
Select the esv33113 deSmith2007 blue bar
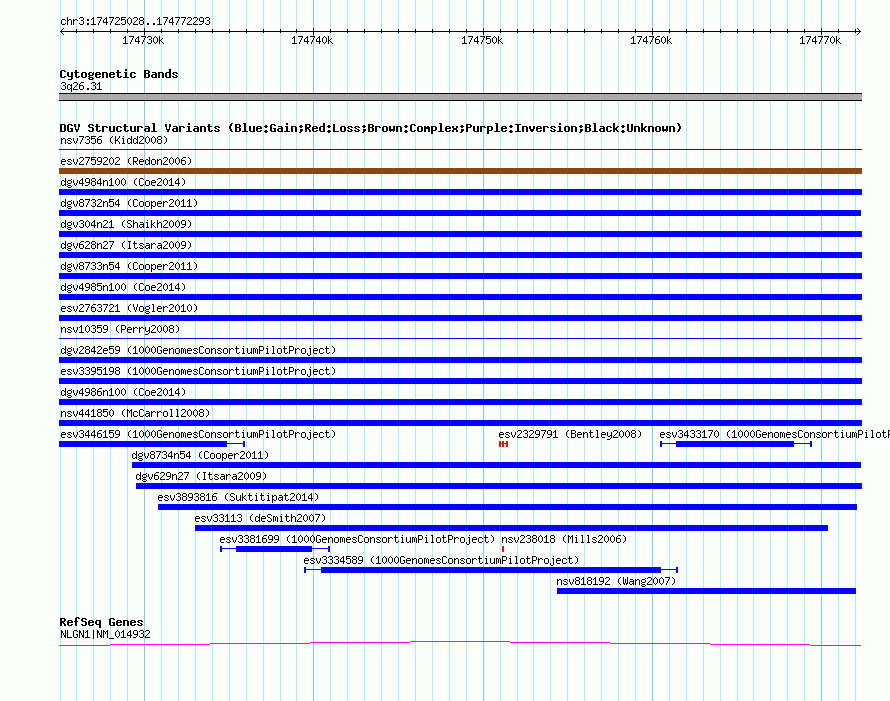(511, 528)
